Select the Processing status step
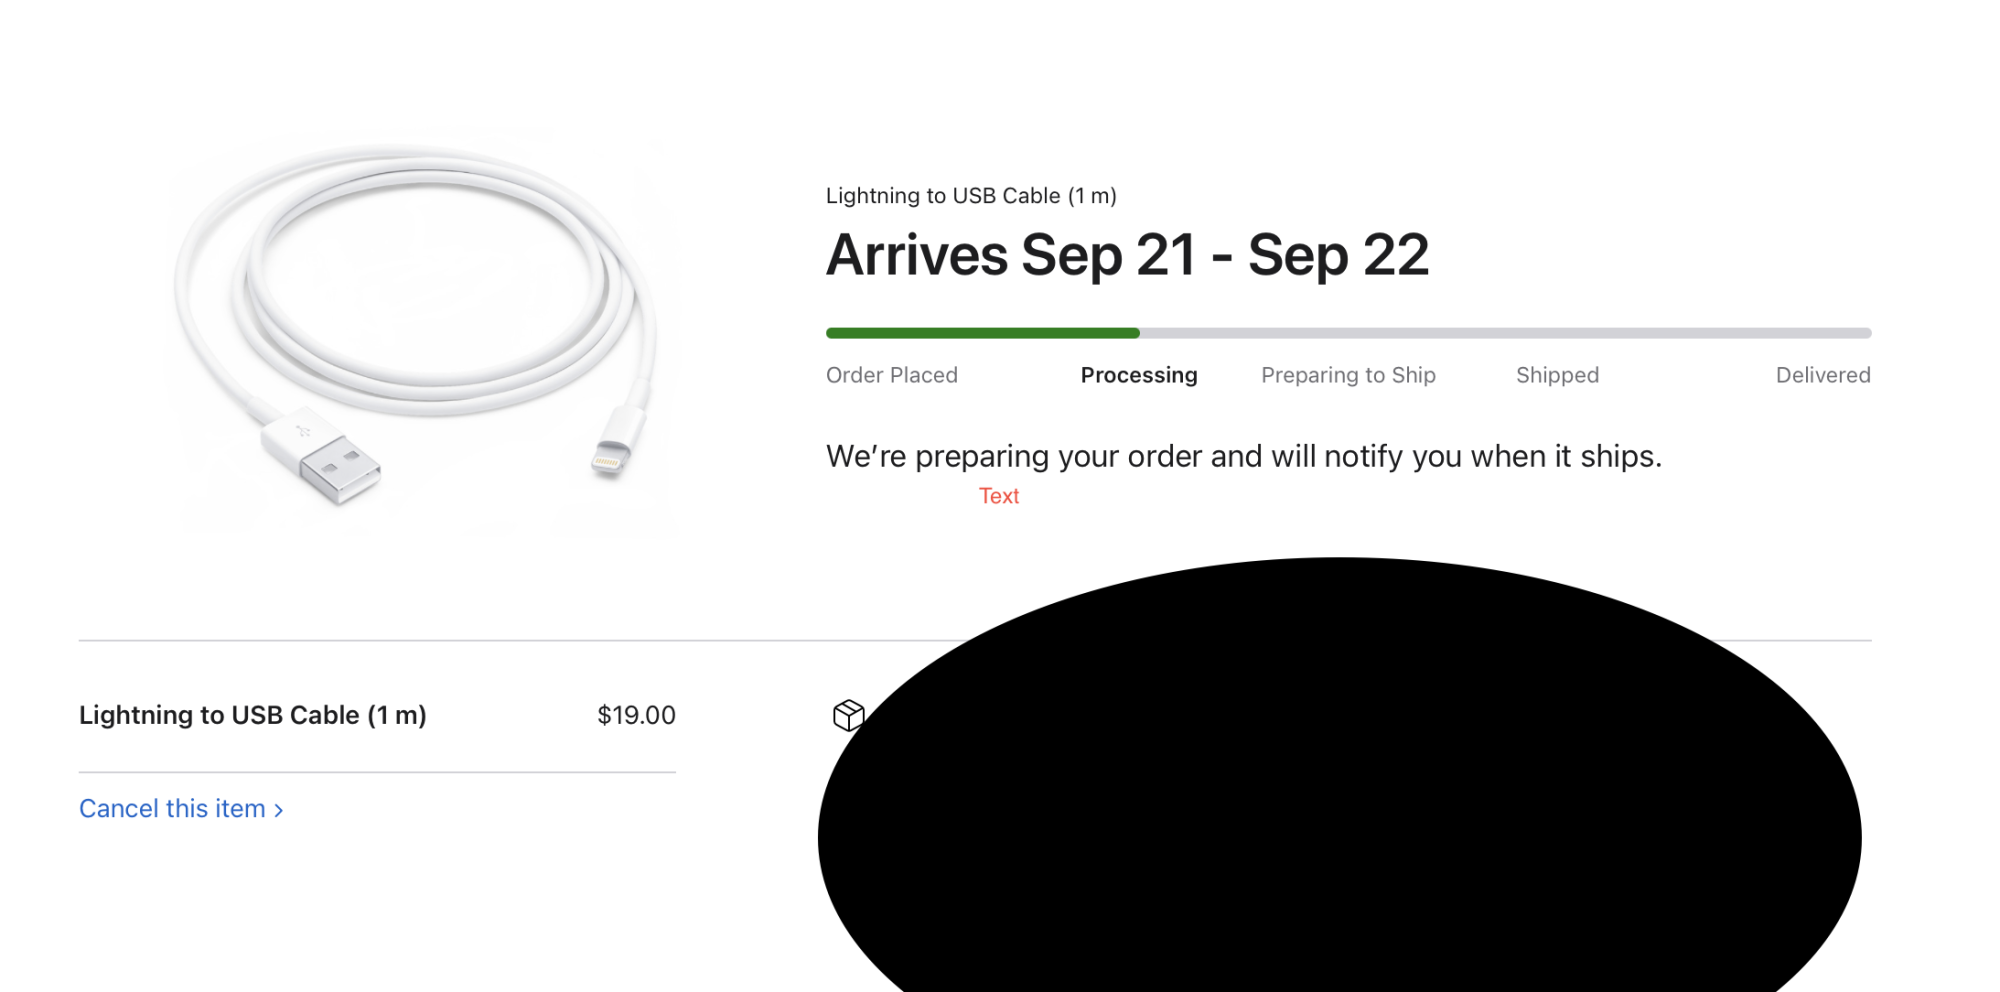The height and width of the screenshot is (992, 2000). tap(1138, 375)
